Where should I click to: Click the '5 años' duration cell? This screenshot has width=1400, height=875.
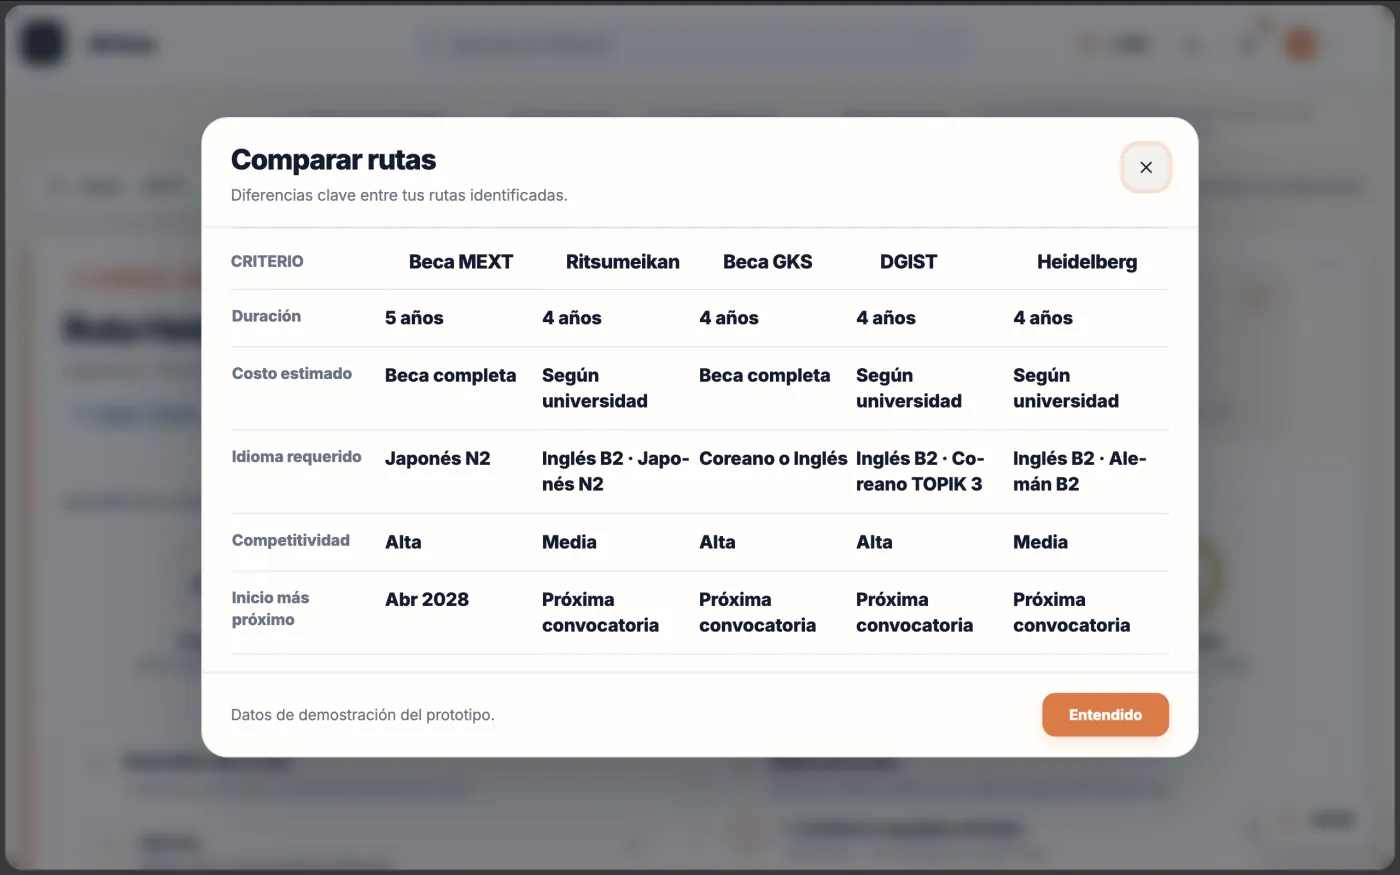(x=414, y=318)
